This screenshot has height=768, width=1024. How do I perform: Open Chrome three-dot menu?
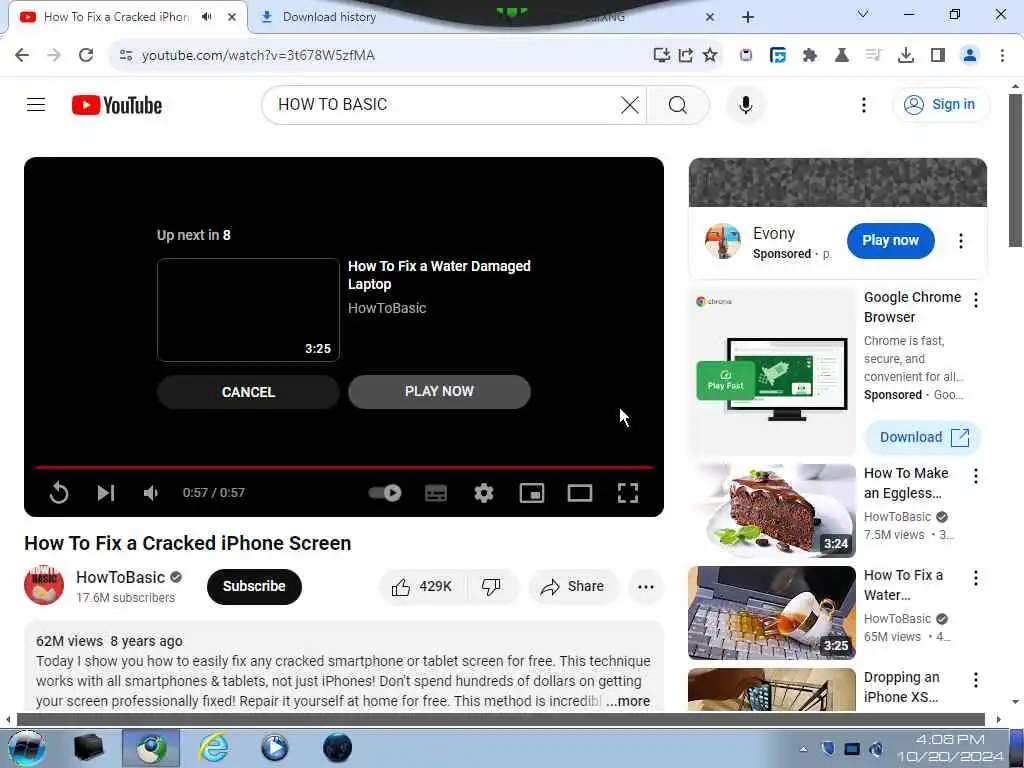1002,56
